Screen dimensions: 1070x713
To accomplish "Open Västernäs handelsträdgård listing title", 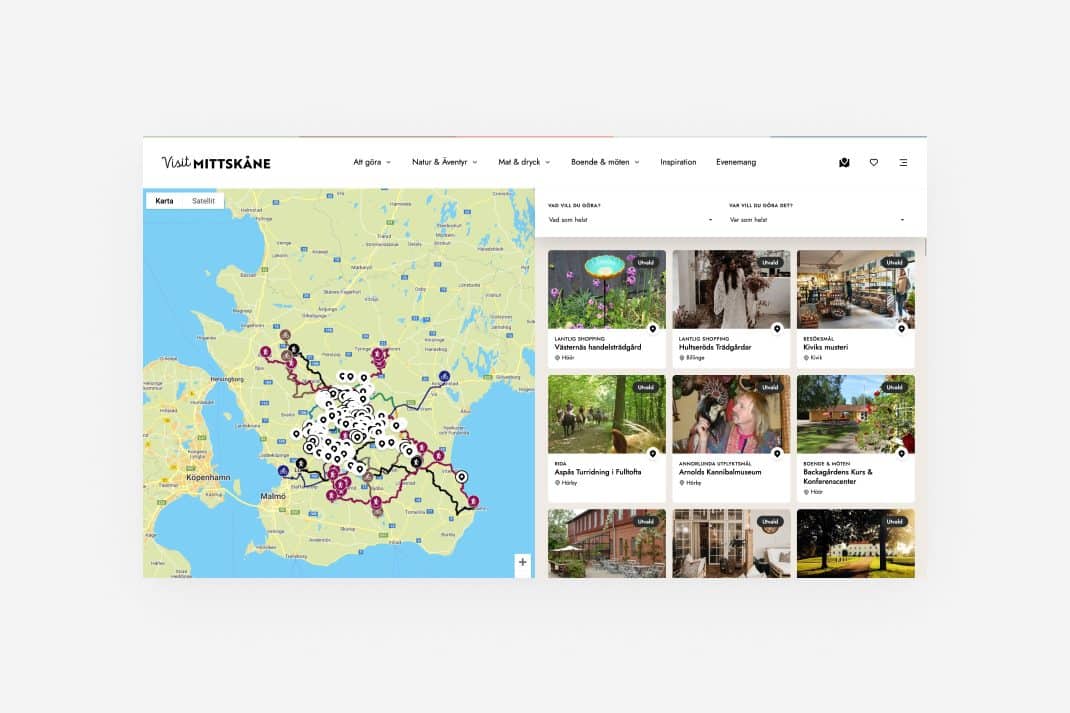I will [598, 347].
